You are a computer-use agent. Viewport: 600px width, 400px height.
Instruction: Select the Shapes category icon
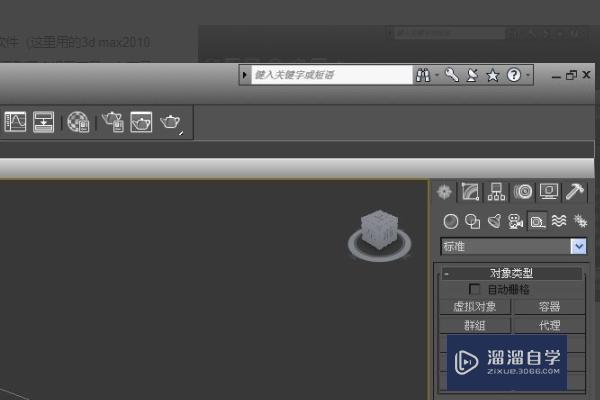click(473, 221)
